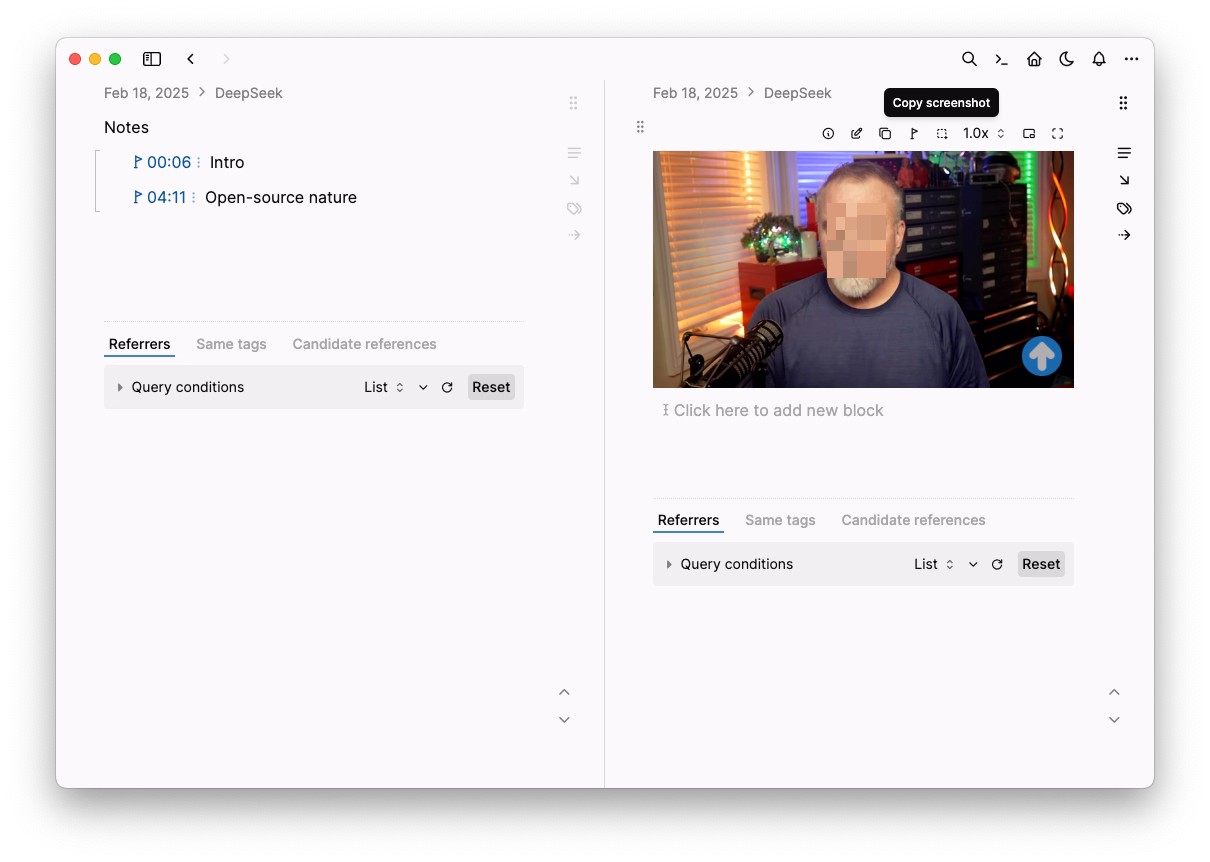Screen dimensions: 1210x862
Task: Show video info icon above the player
Action: click(x=828, y=133)
